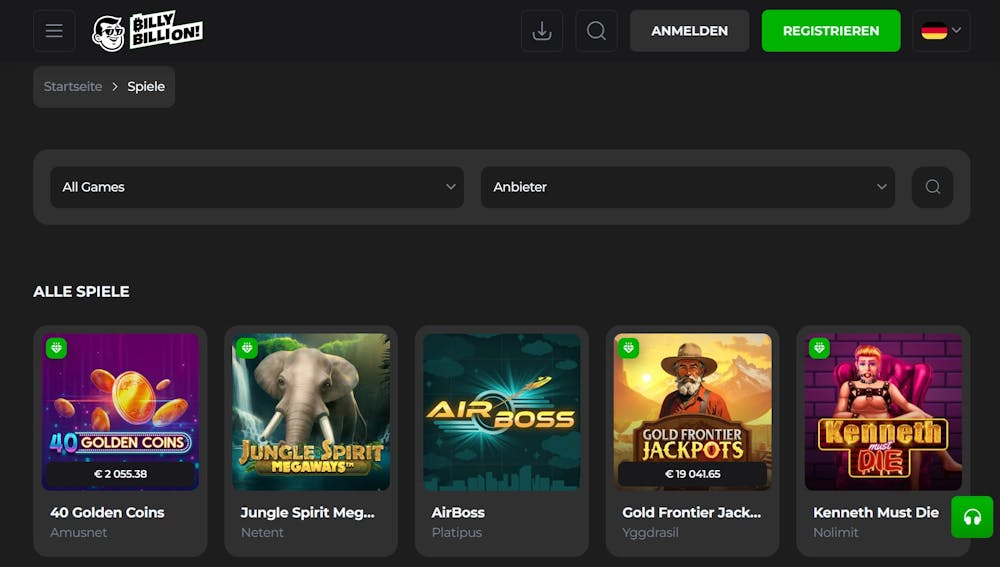This screenshot has width=1000, height=567.
Task: Click the Kenneth Must Die title text
Action: point(876,512)
